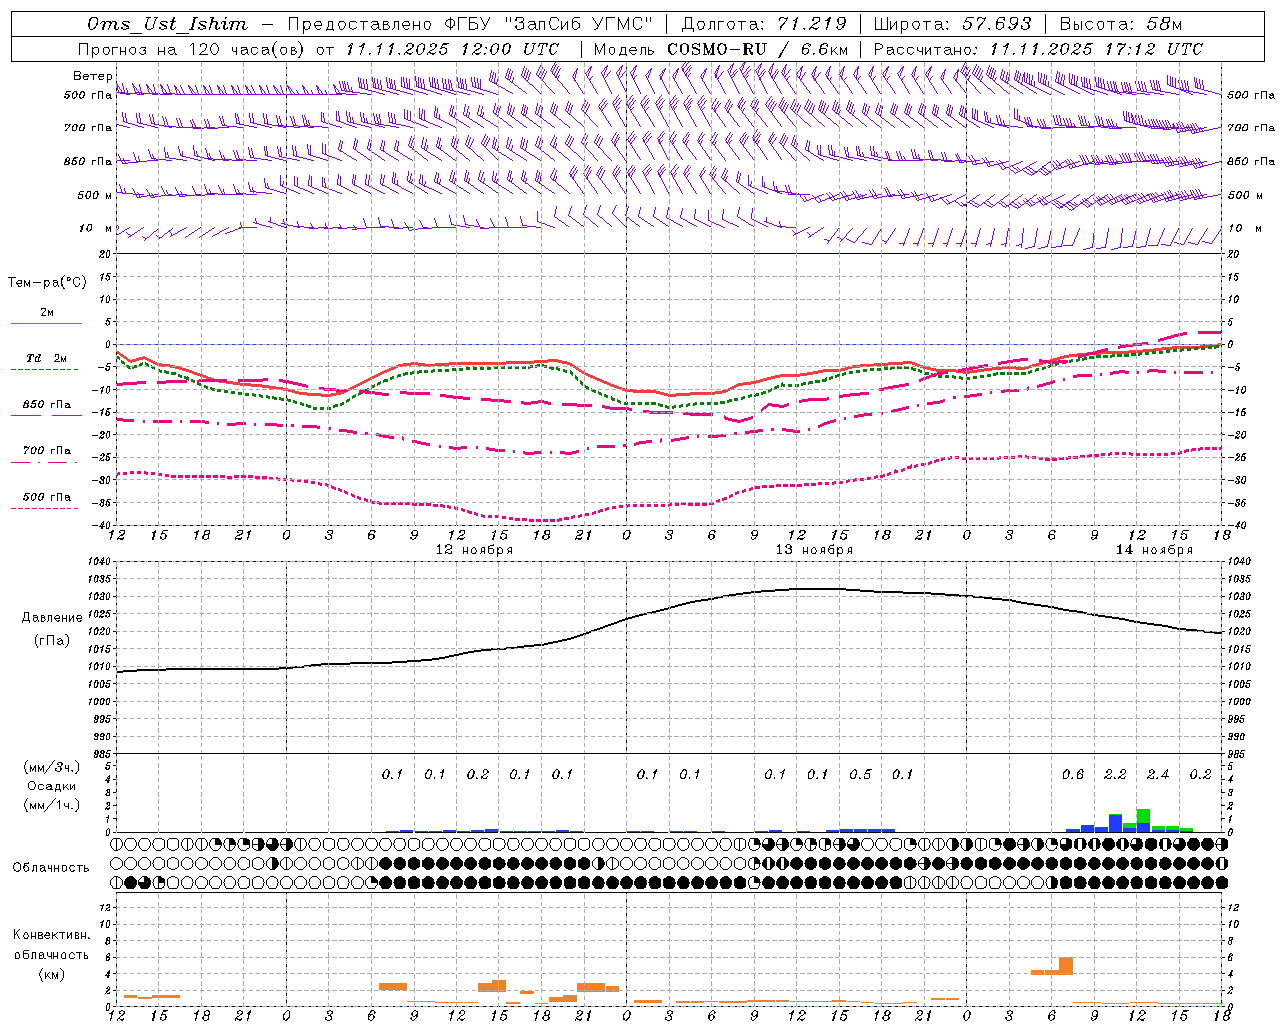
Task: Click the '2м' temperature legend entry
Action: [x=47, y=313]
